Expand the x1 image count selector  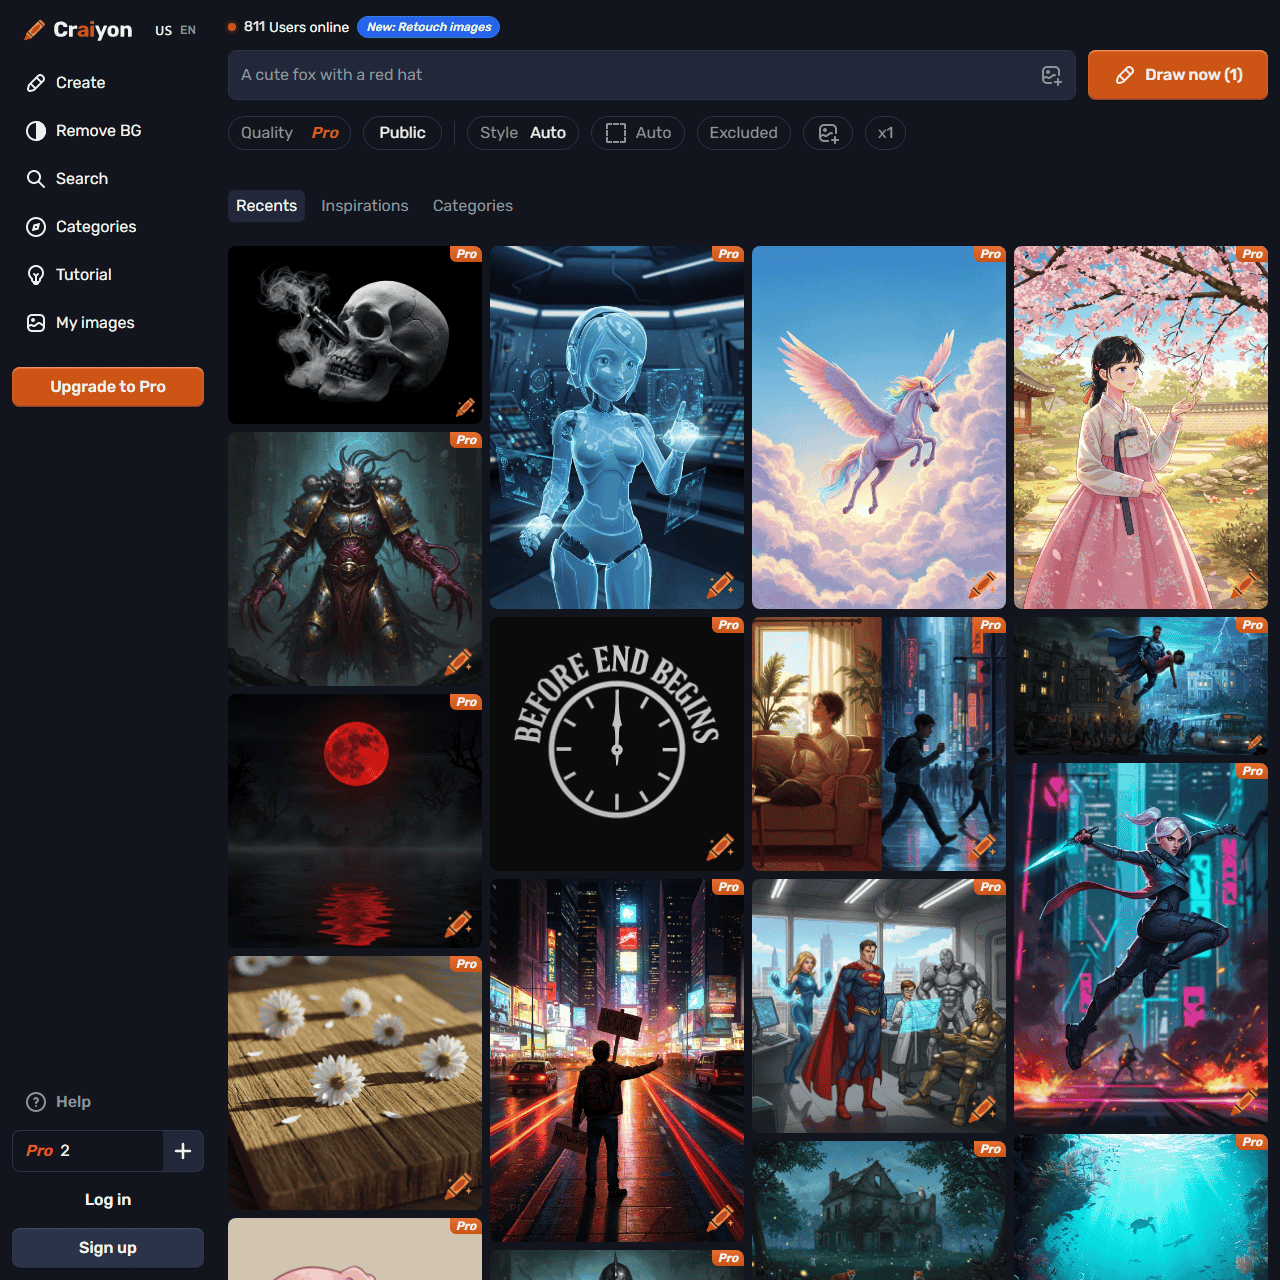[885, 133]
